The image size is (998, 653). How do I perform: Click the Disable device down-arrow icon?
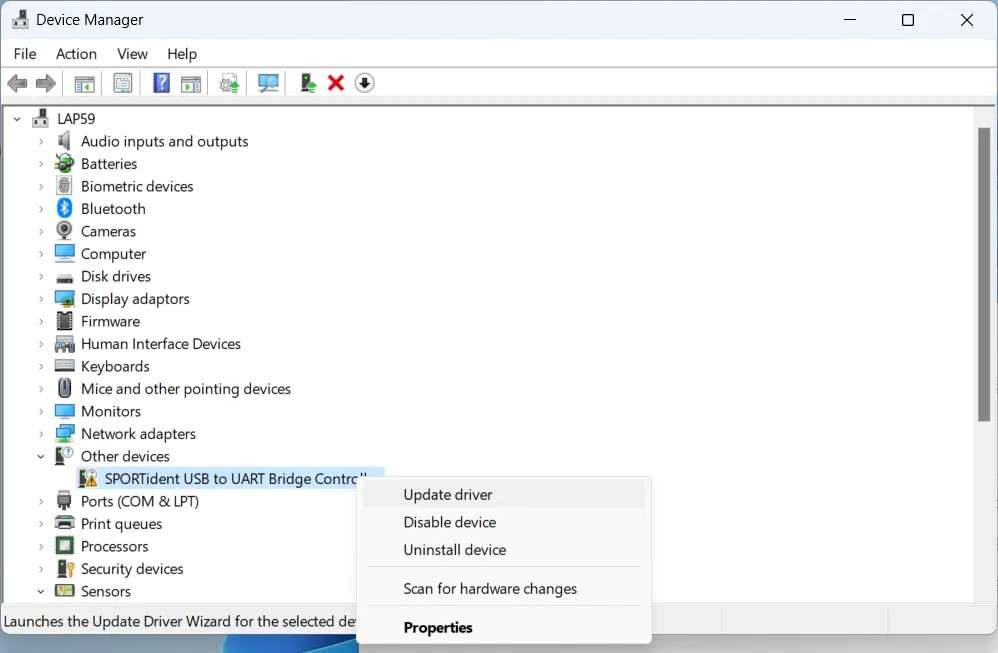point(364,83)
